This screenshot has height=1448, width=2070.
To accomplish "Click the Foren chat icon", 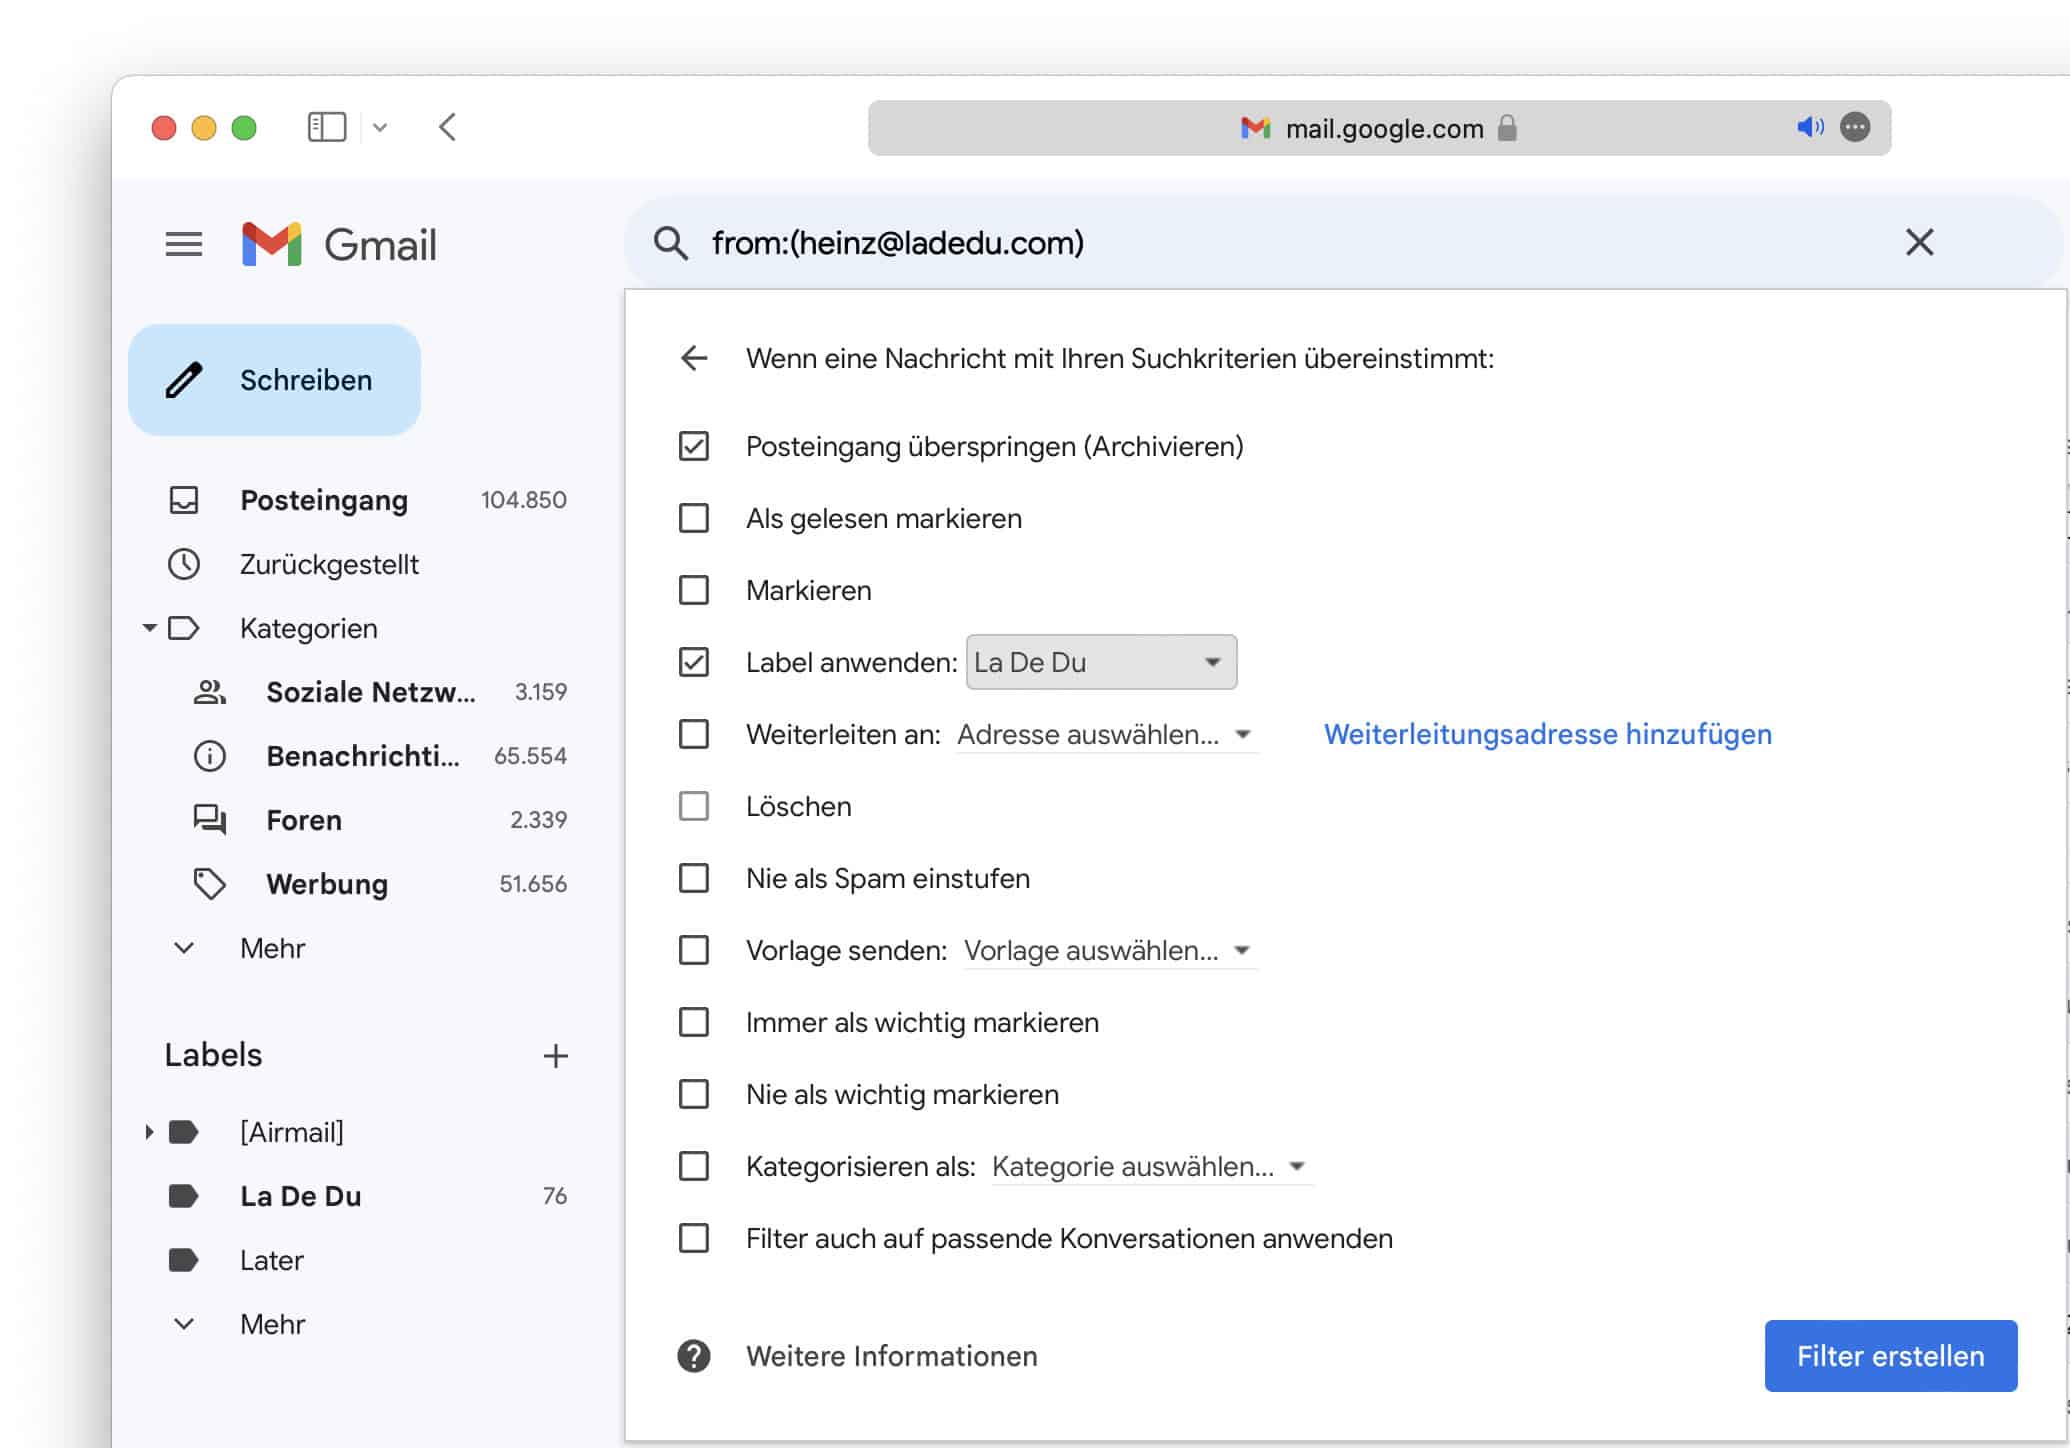I will [209, 819].
